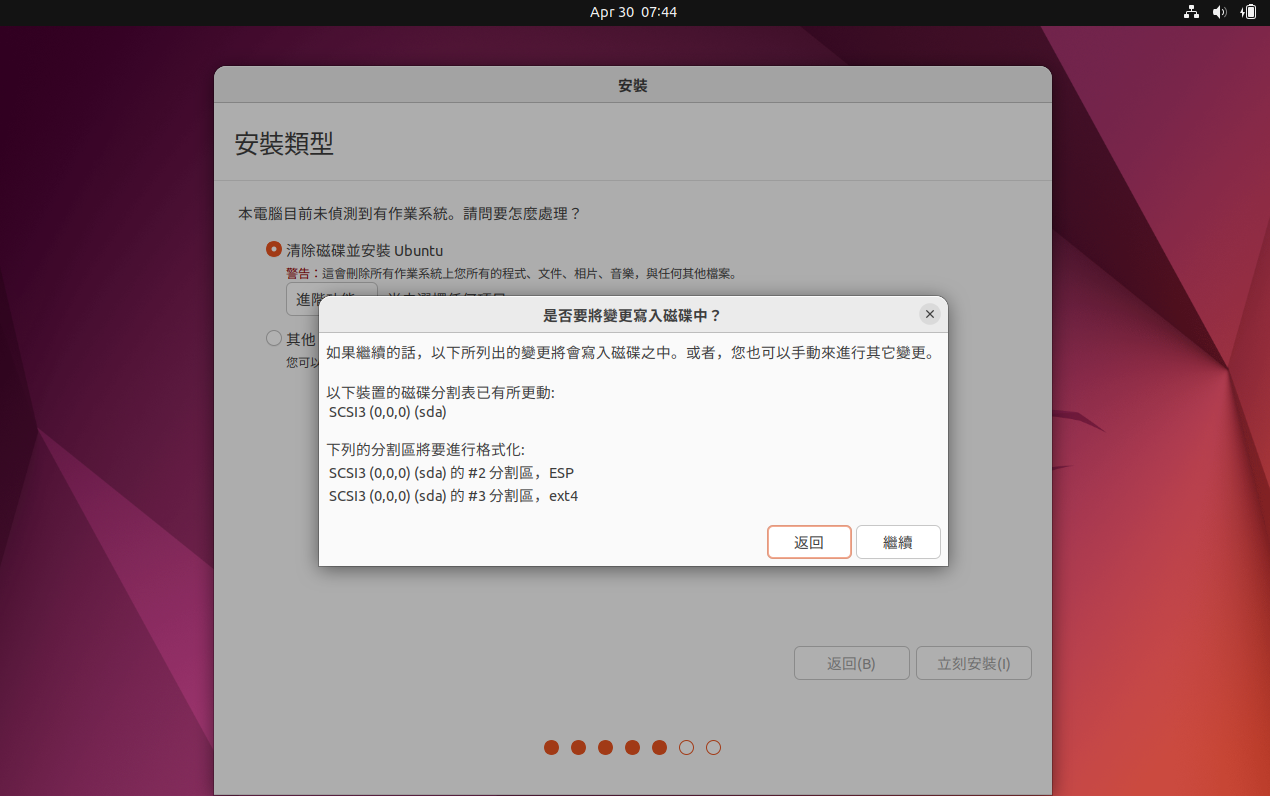Open the network status icon in top bar

point(1191,12)
